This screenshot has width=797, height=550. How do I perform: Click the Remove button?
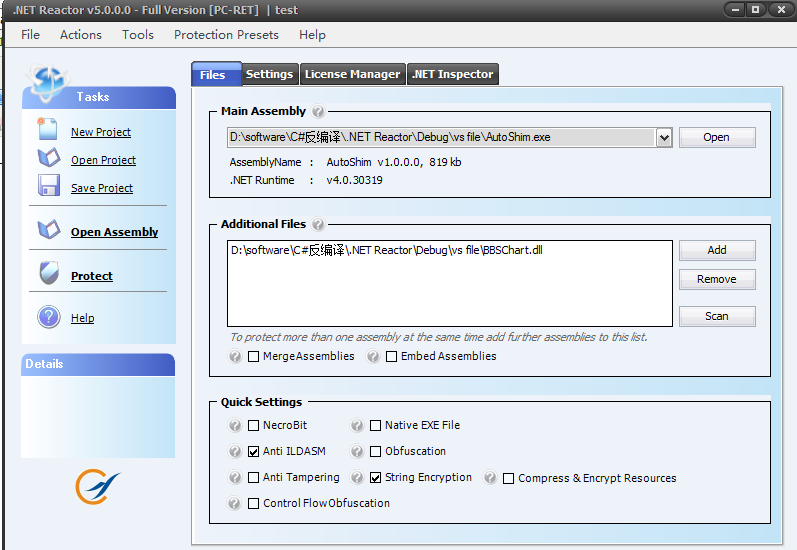coord(717,279)
